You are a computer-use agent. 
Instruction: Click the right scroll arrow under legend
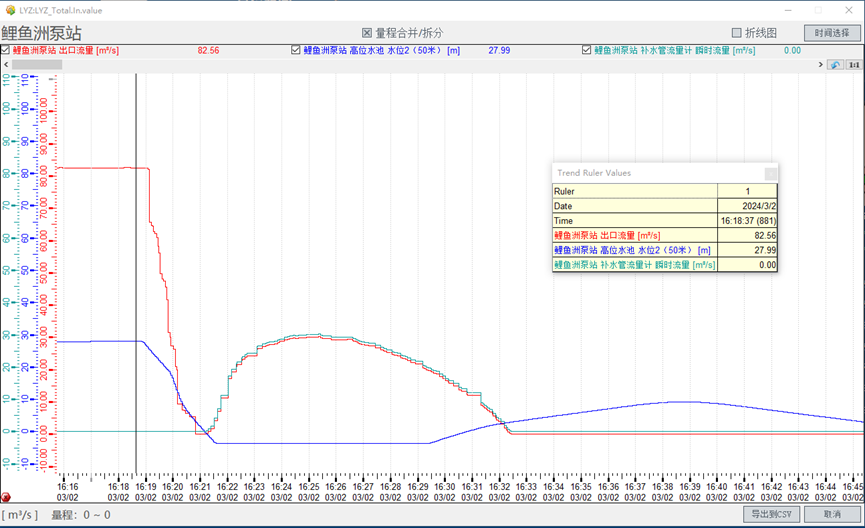[x=822, y=65]
